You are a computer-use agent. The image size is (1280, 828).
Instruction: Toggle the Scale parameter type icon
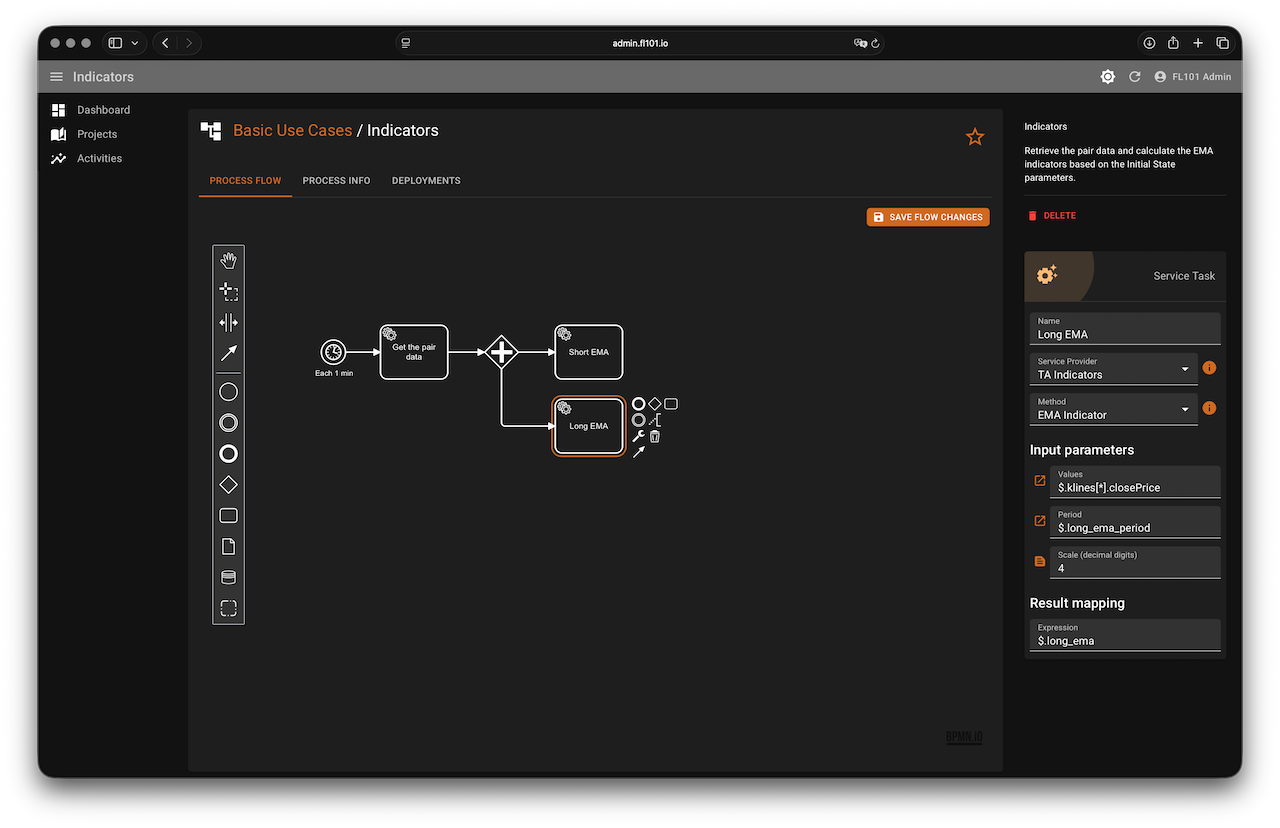coord(1040,562)
